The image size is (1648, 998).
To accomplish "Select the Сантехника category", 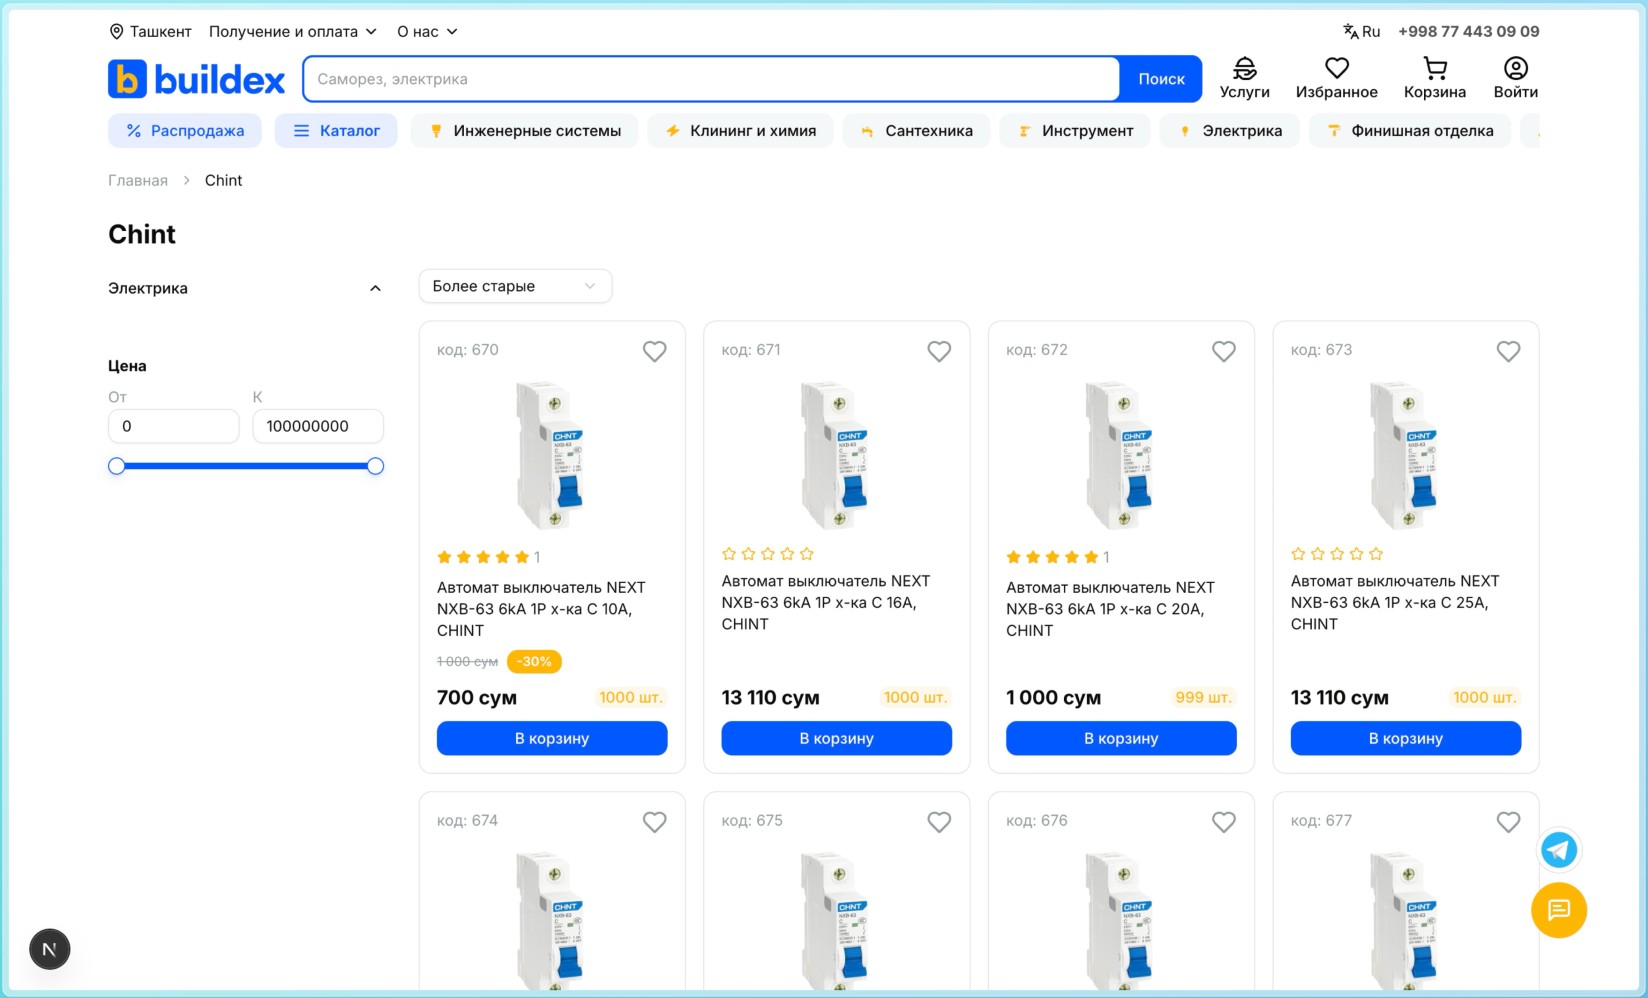I will 916,131.
